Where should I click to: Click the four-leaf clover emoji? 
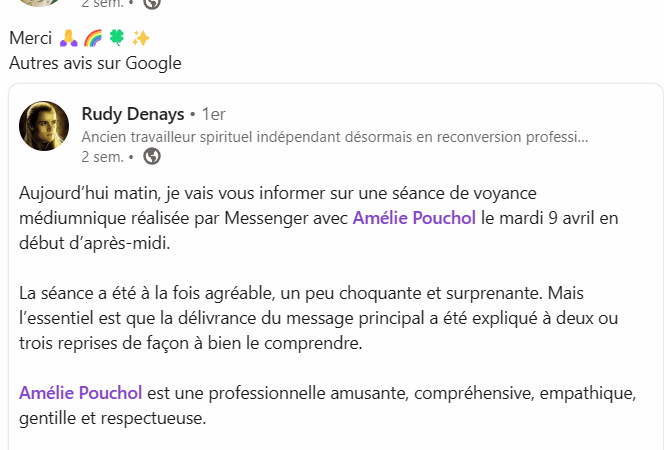(x=116, y=39)
